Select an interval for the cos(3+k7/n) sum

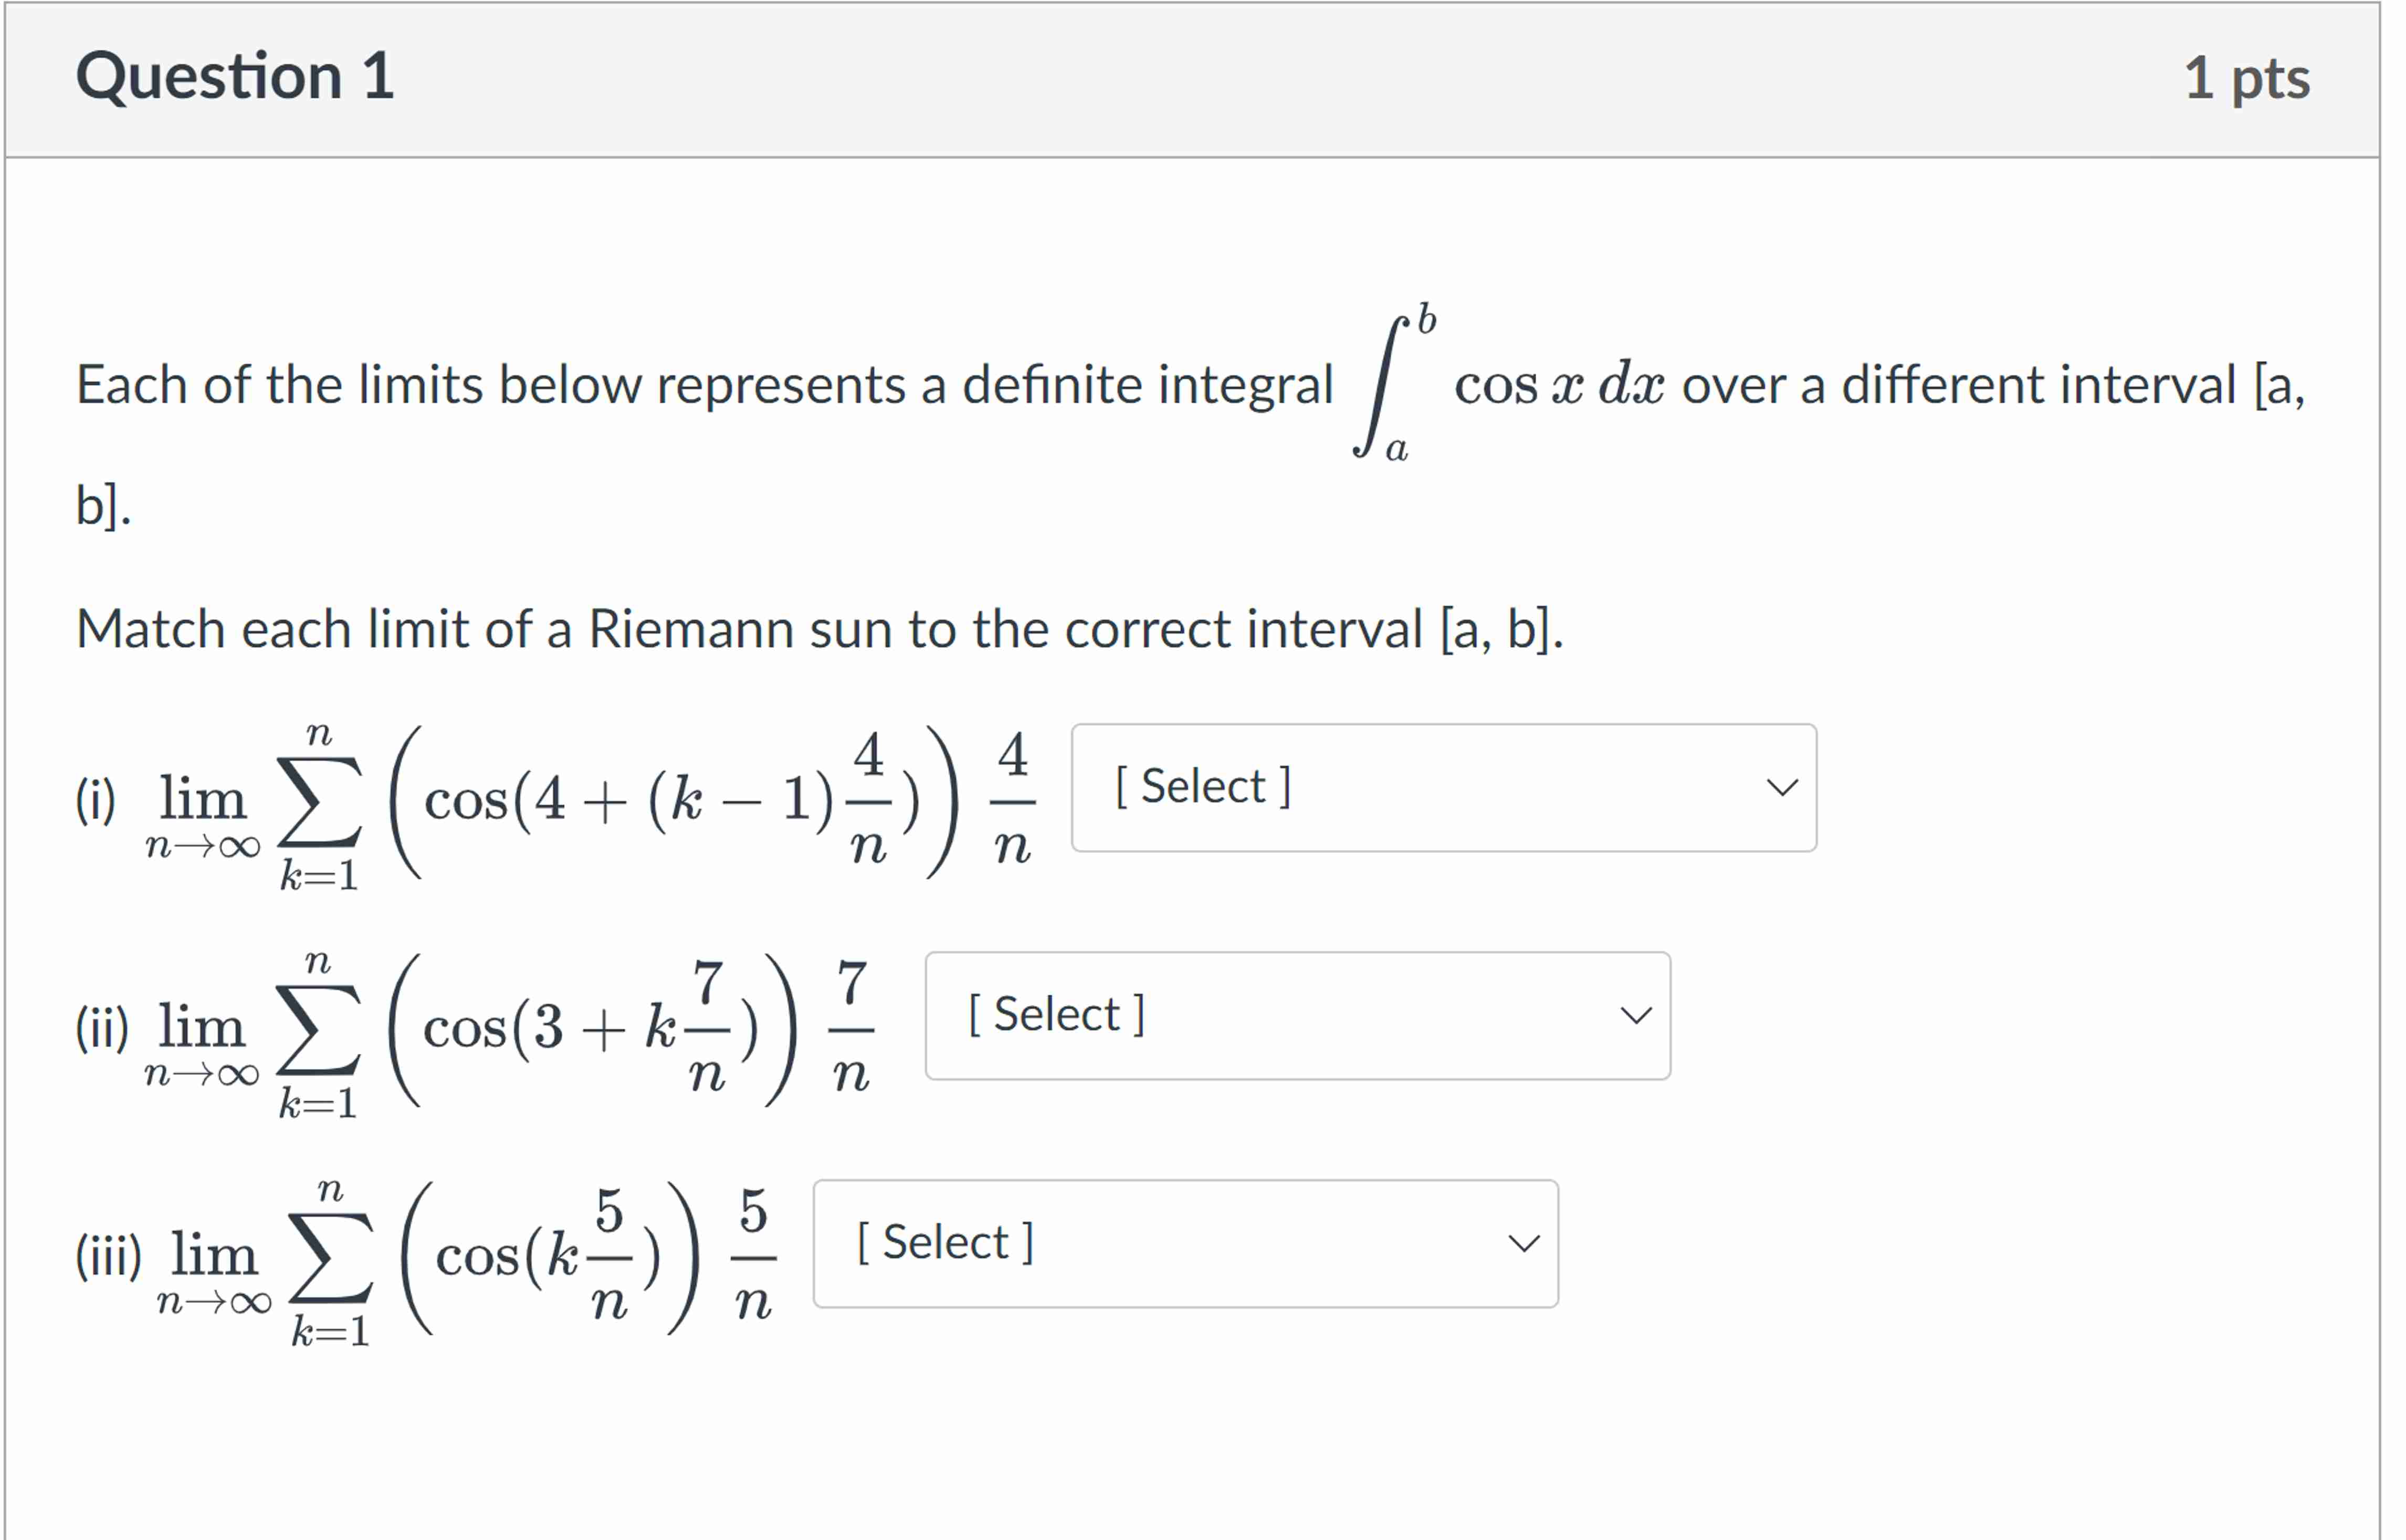tap(1296, 1016)
